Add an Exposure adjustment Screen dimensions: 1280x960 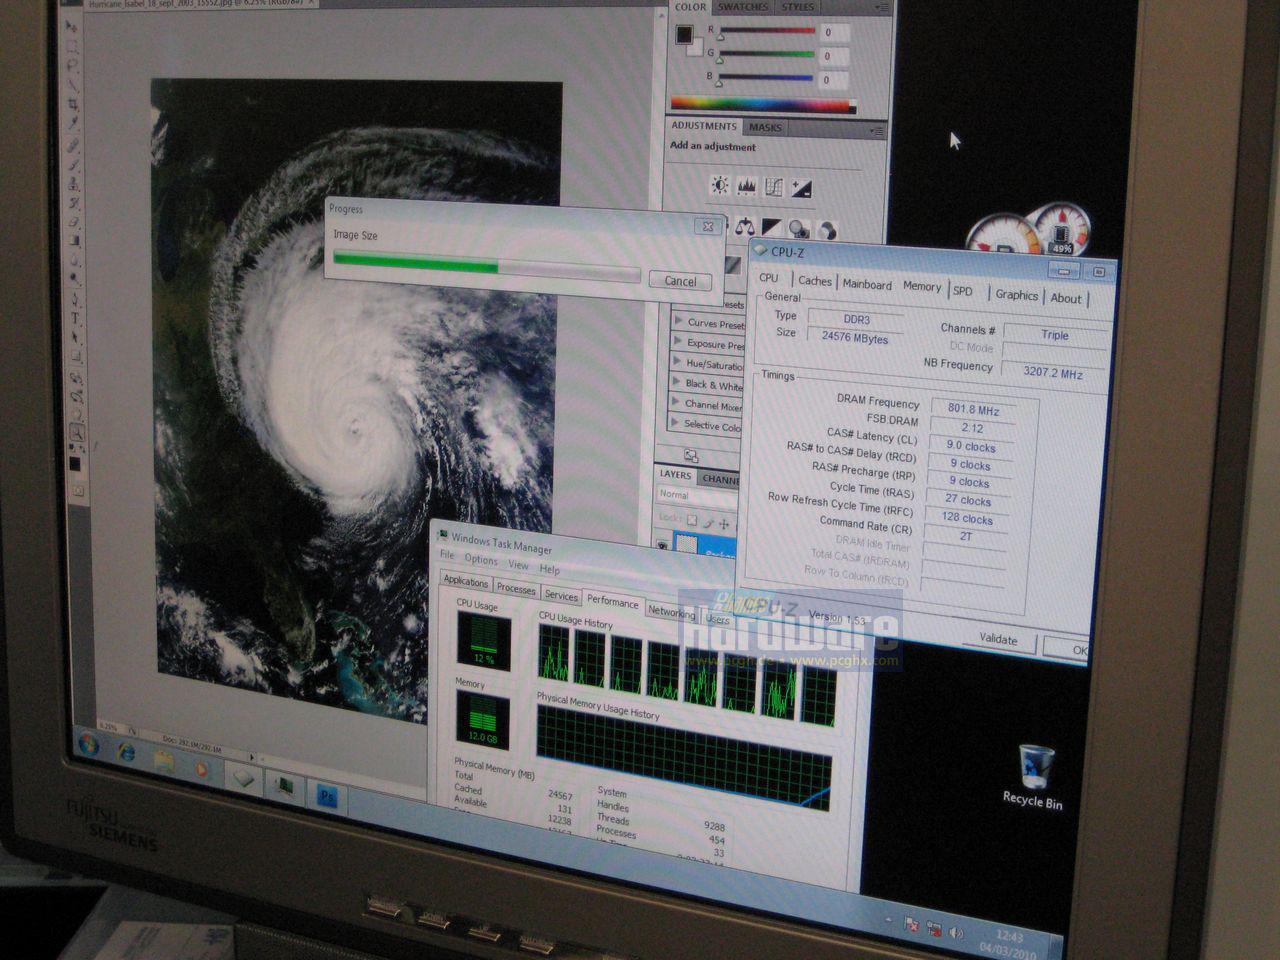(800, 188)
